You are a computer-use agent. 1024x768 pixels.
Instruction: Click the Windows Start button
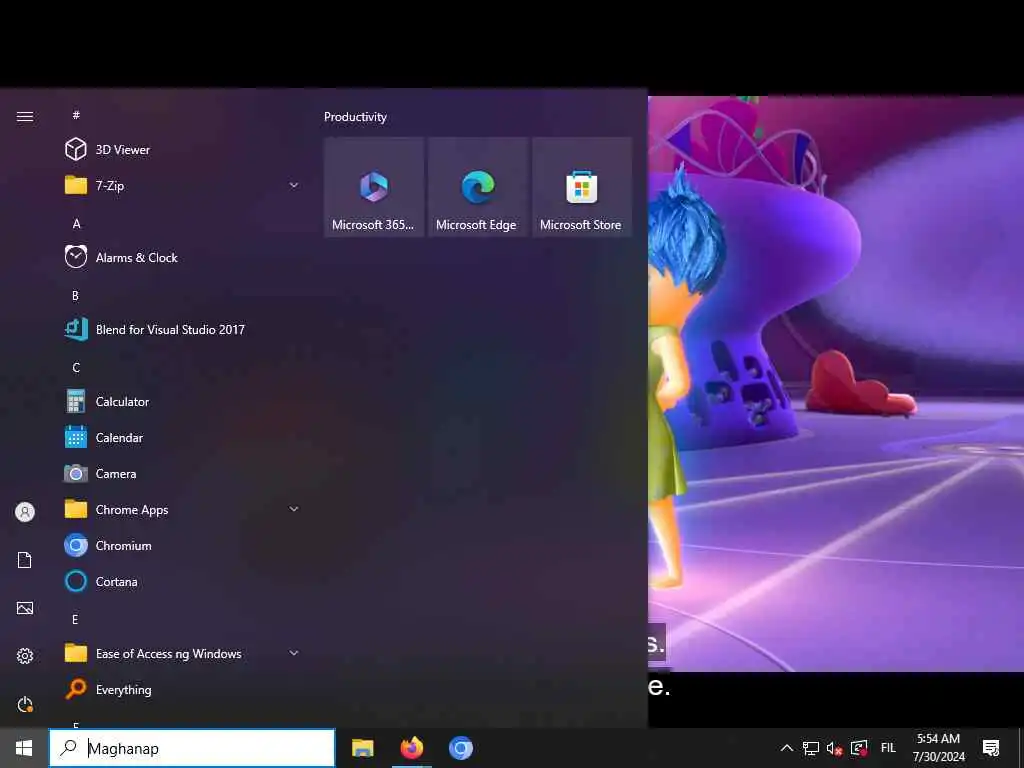pos(24,748)
